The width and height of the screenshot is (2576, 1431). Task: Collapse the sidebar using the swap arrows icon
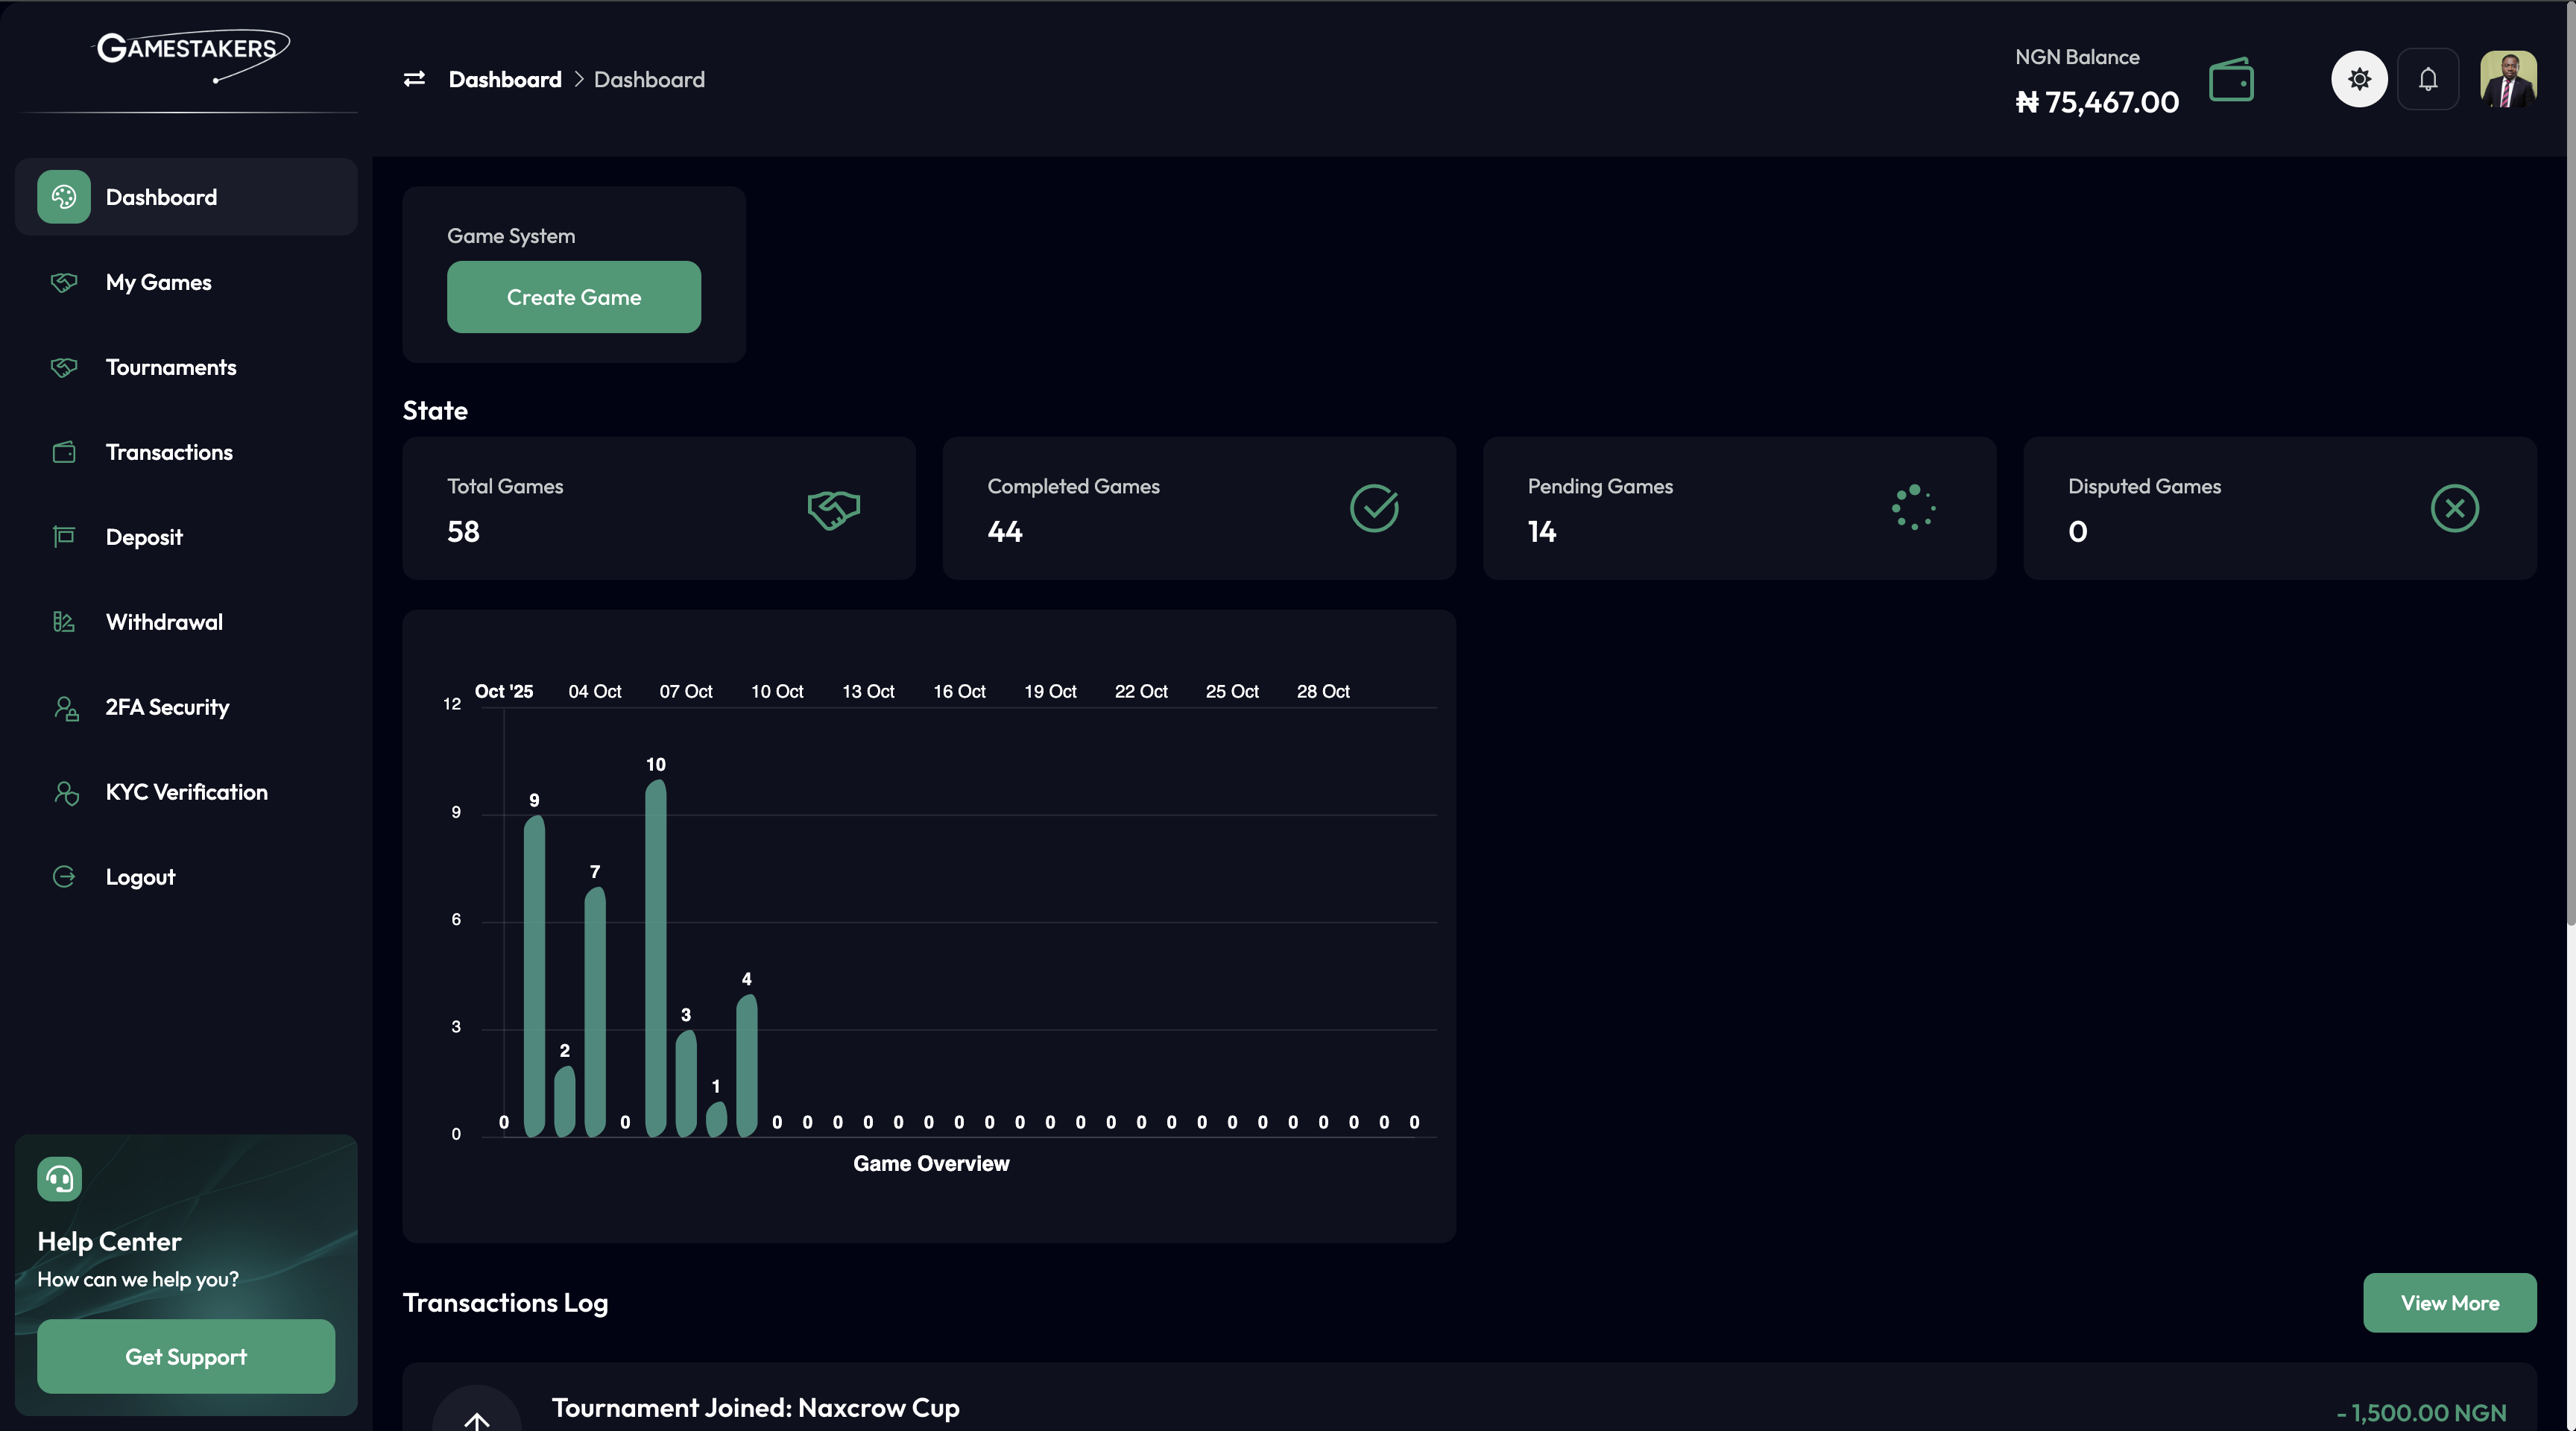point(414,79)
